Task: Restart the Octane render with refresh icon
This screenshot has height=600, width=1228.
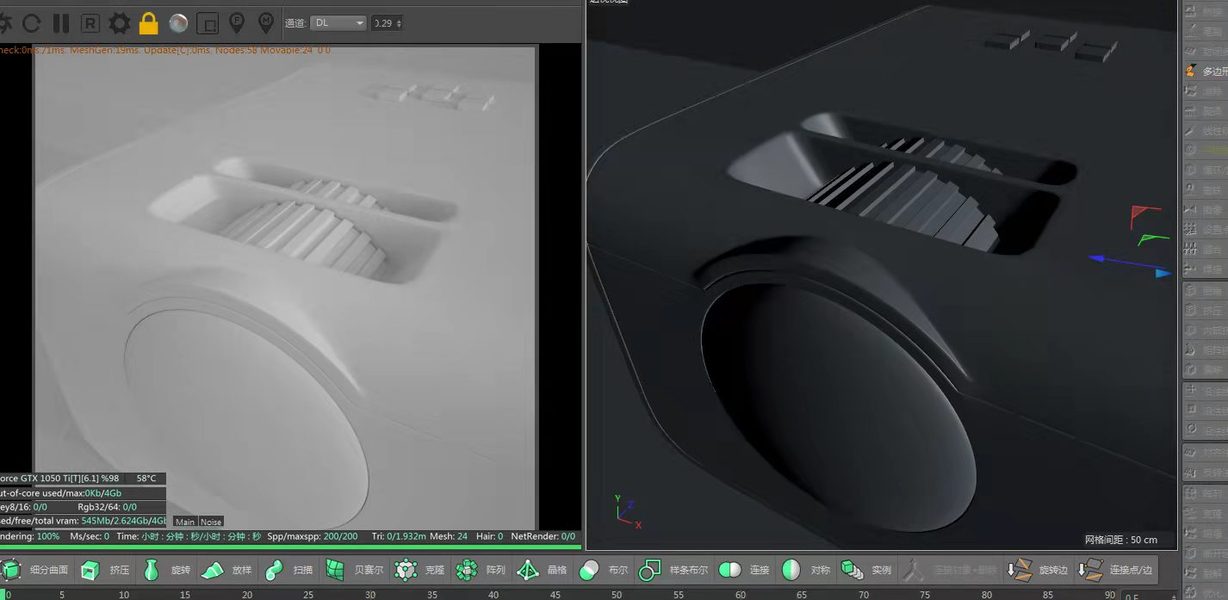Action: 31,23
